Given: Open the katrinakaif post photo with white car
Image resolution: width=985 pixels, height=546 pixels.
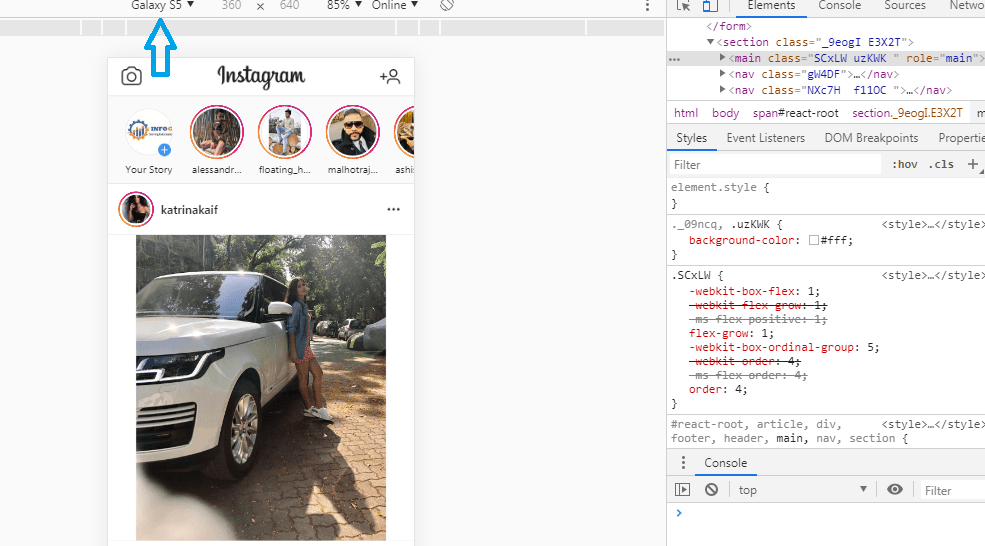Looking at the screenshot, I should (261, 388).
